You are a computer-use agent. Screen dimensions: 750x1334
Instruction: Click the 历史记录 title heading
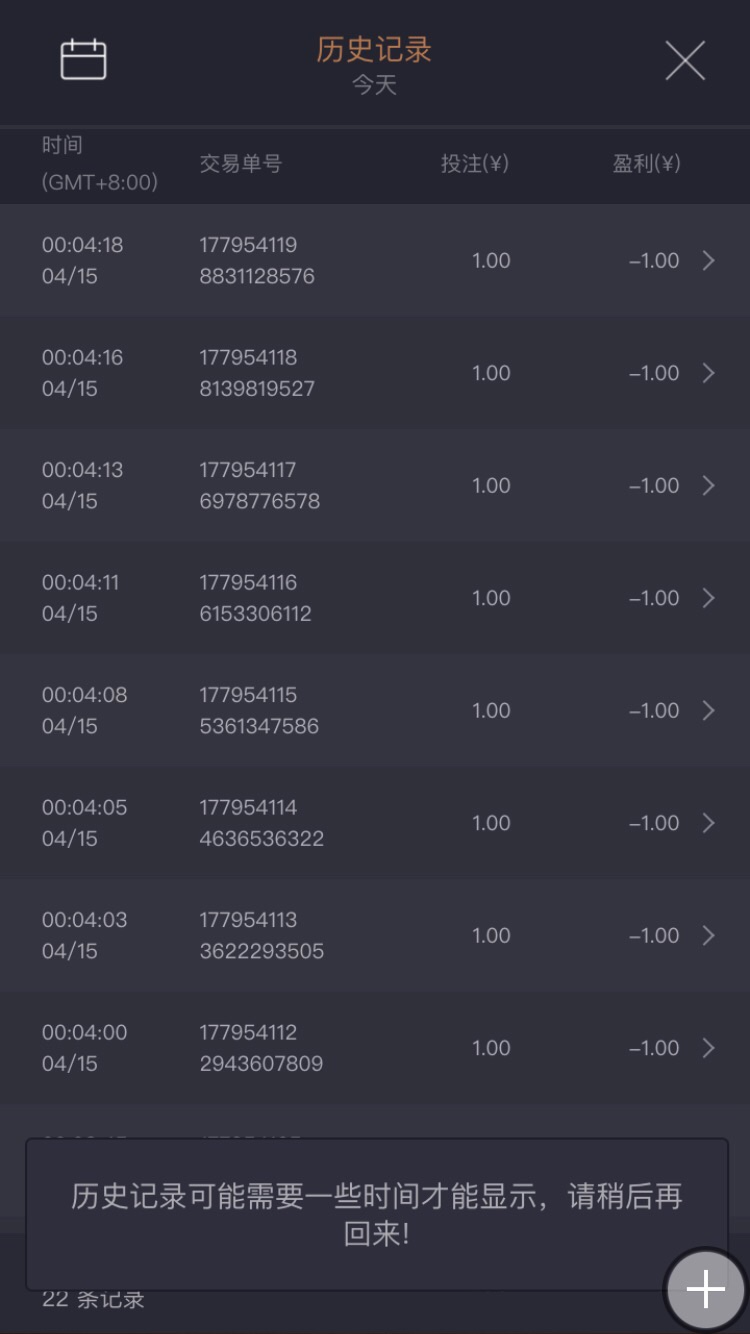coord(374,49)
